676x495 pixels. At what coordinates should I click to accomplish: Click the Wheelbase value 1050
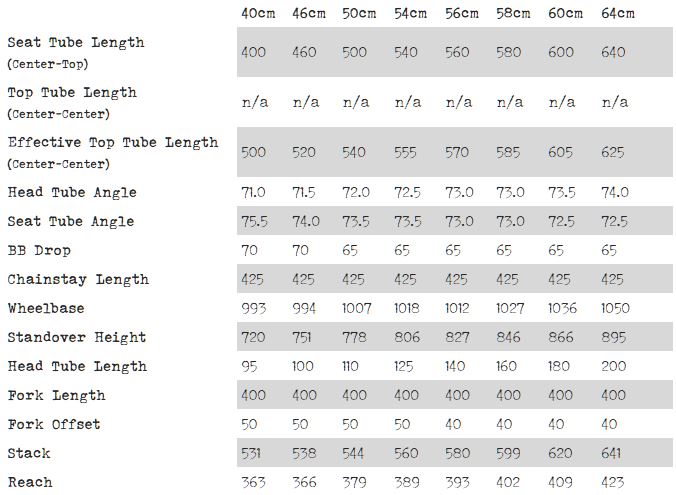615,308
